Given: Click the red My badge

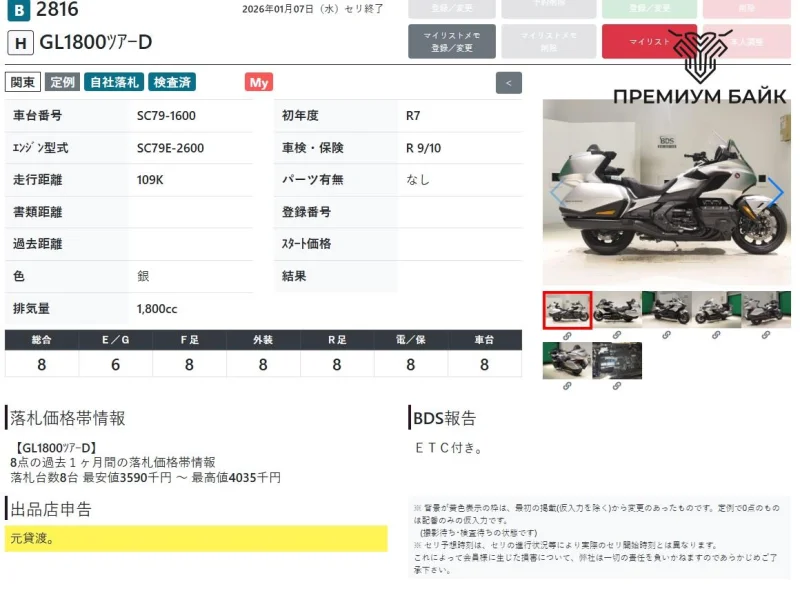Looking at the screenshot, I should (258, 82).
